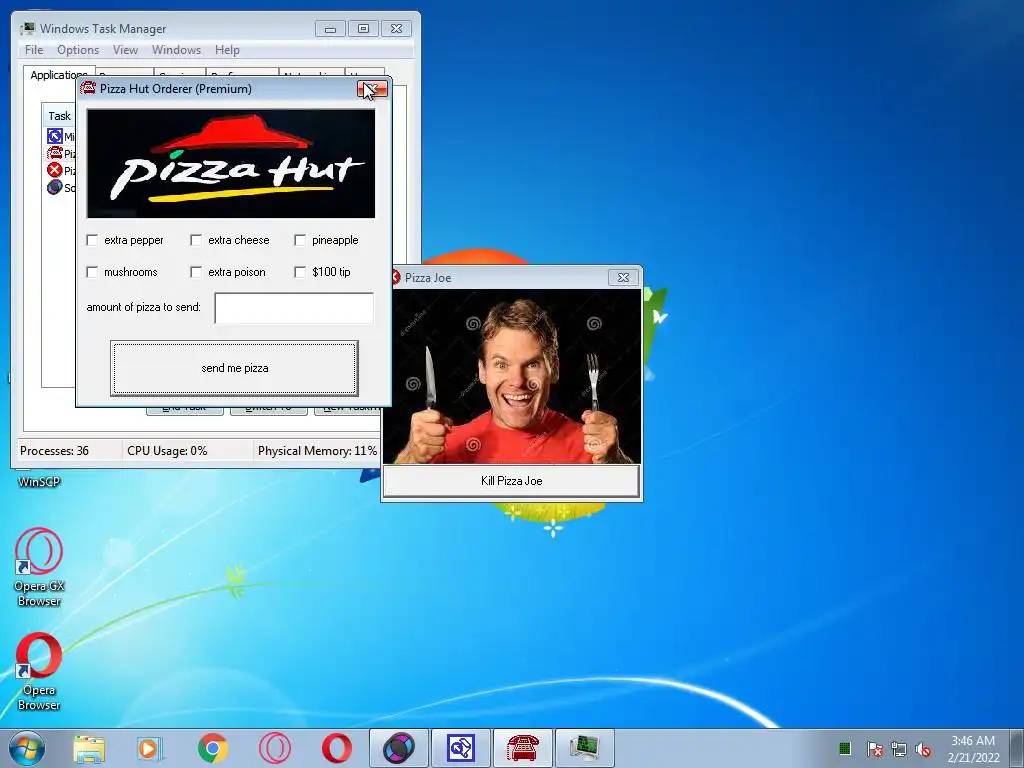
Task: Tick the pineapple checkbox
Action: 300,240
